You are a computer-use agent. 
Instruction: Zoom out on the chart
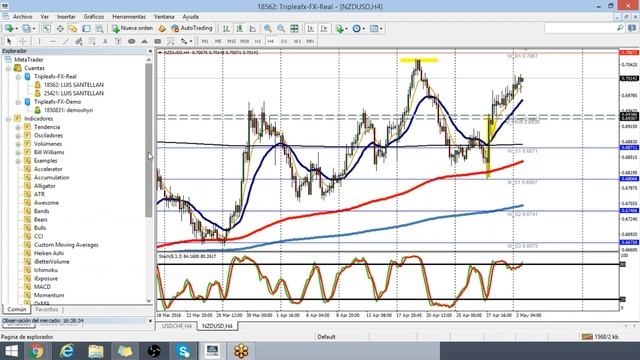click(281, 29)
